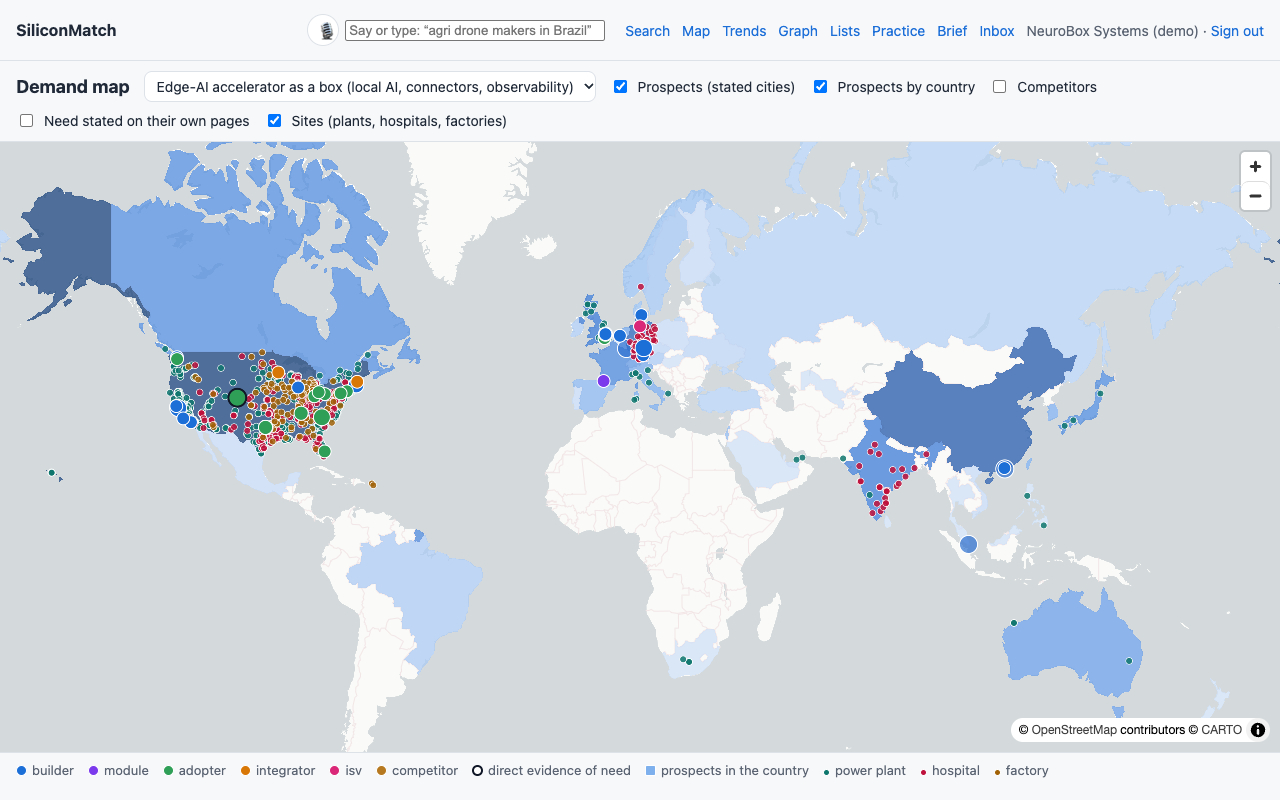Uncheck Prospects (stated cities)
The width and height of the screenshot is (1280, 800).
[x=621, y=87]
